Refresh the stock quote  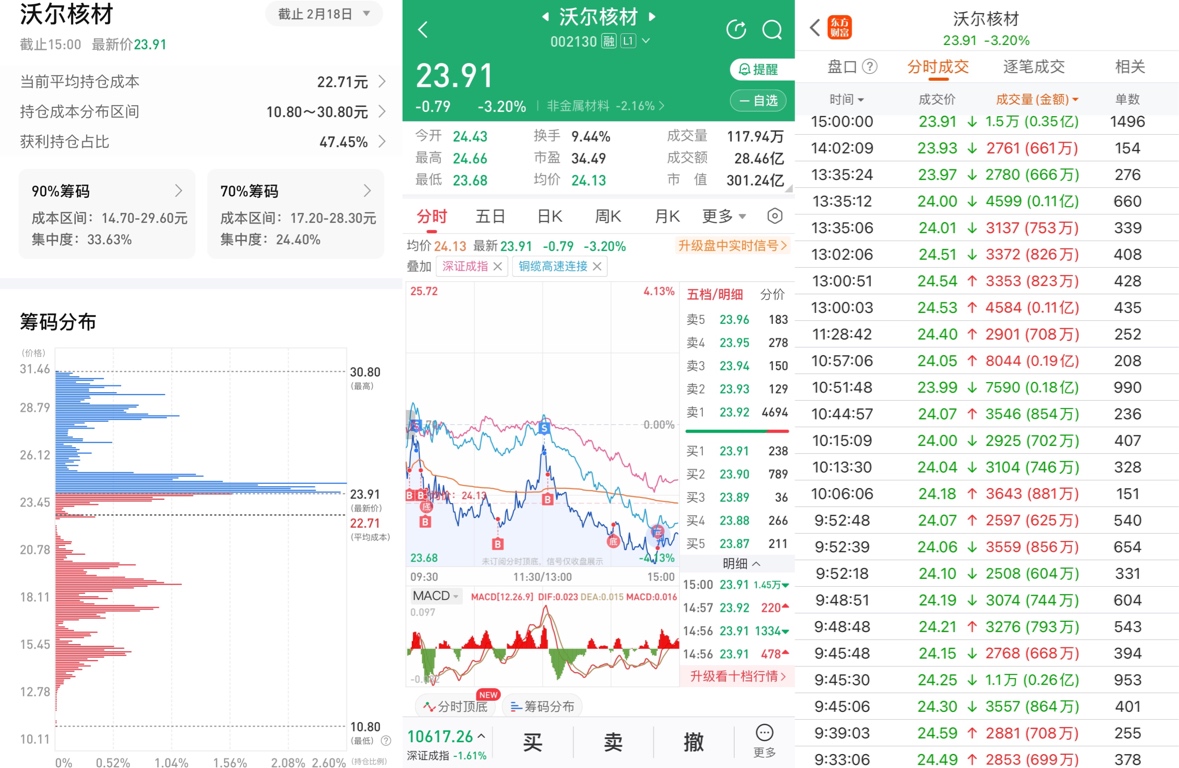coord(736,29)
